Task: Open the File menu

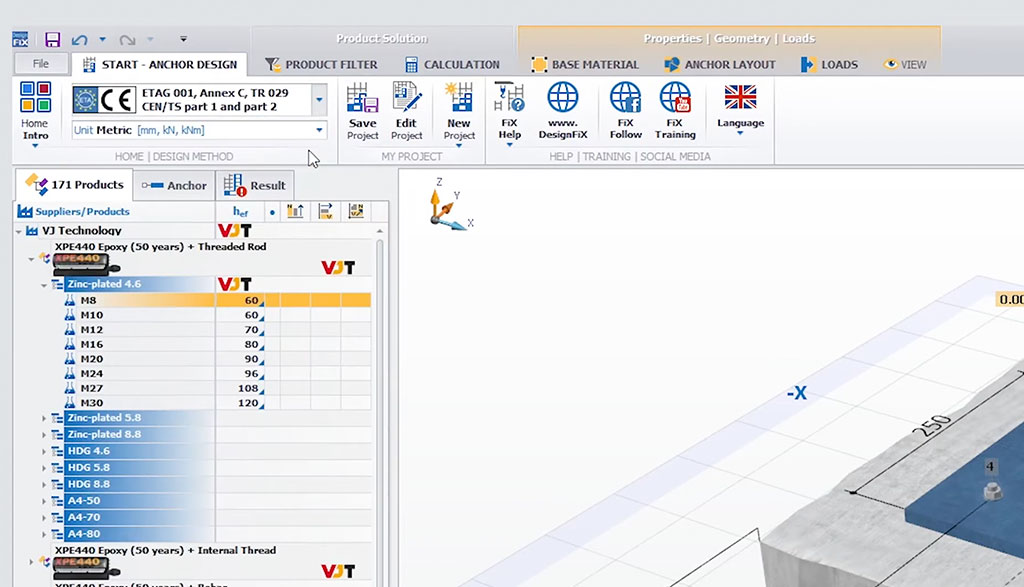Action: 41,63
